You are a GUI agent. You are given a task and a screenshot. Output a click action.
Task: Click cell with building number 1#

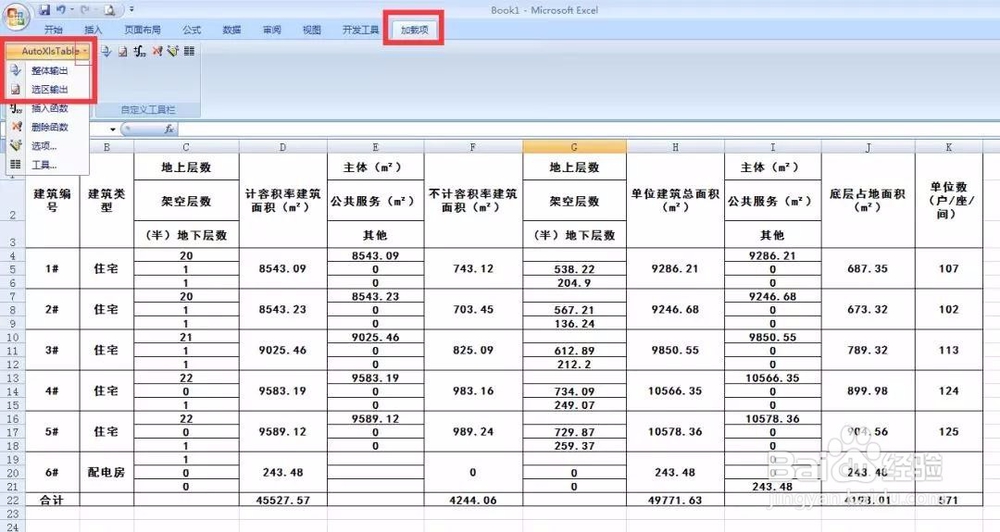(x=52, y=269)
